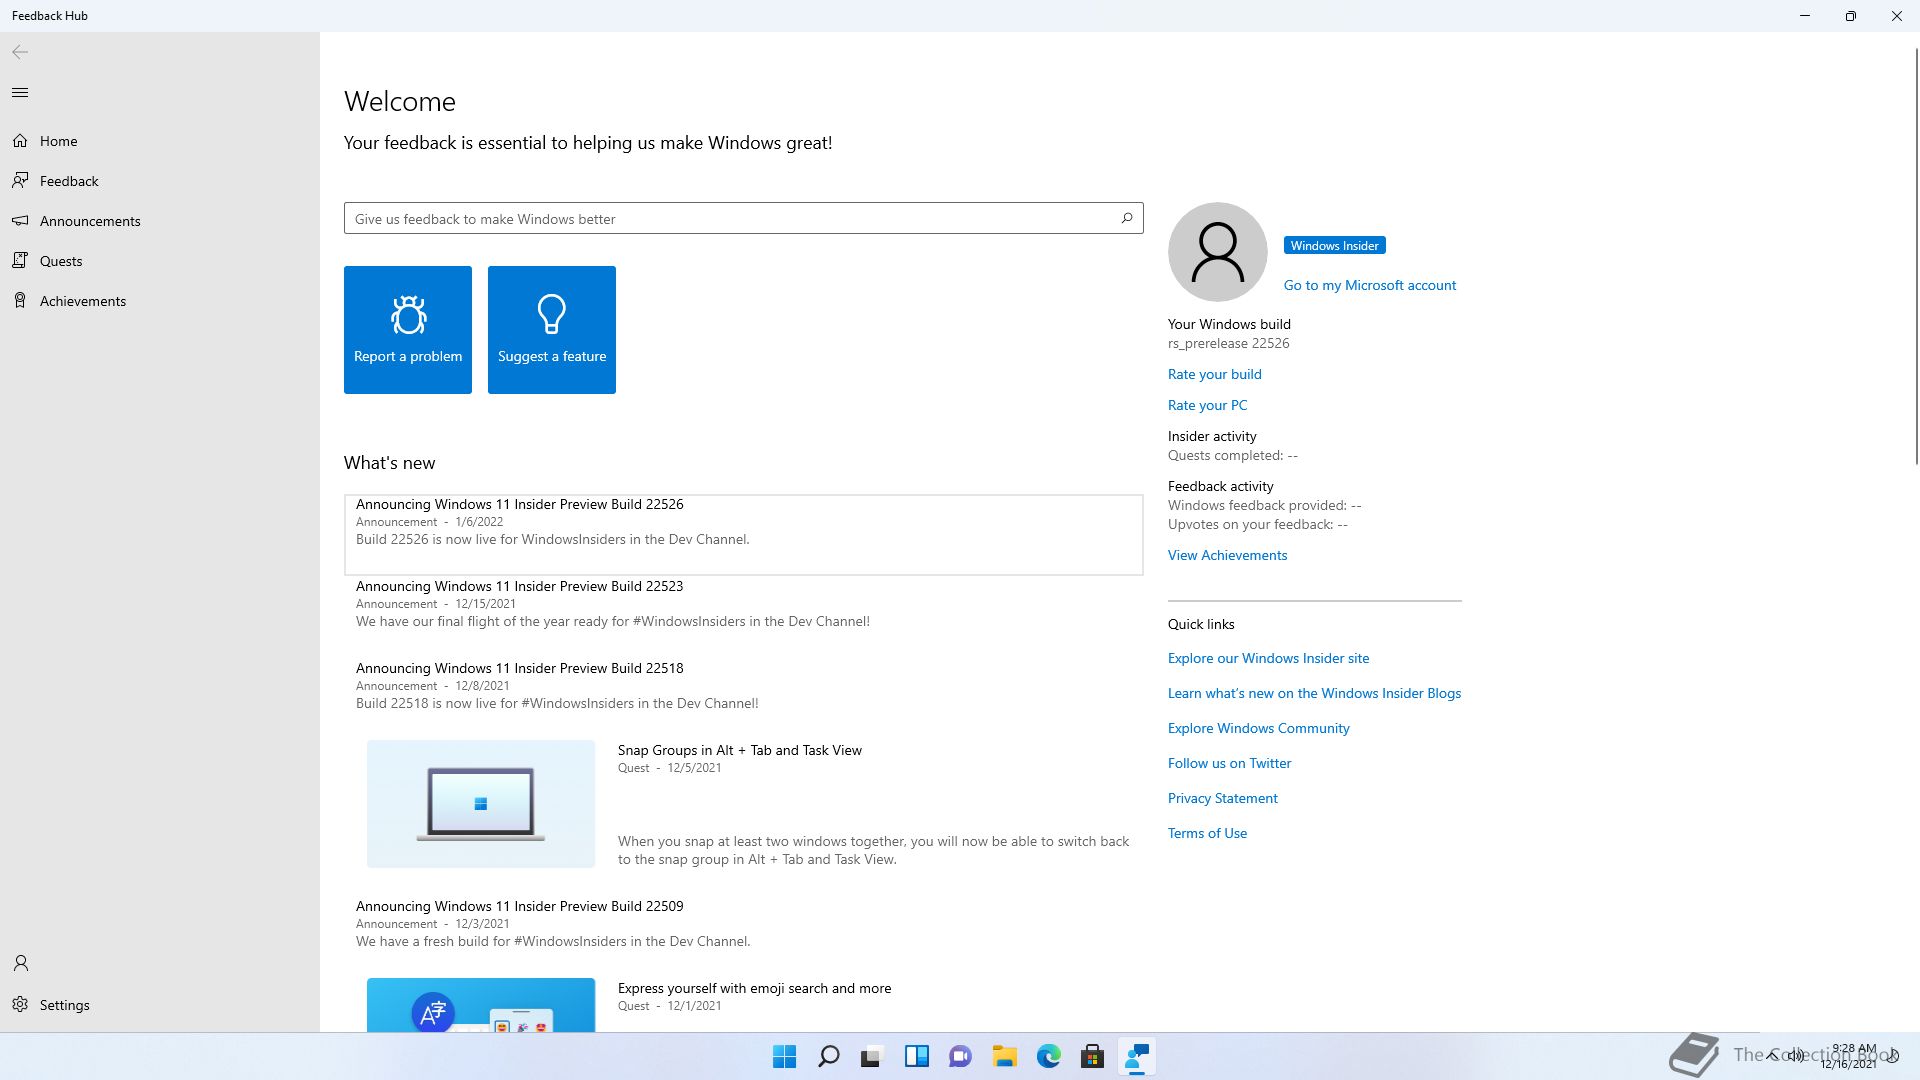Click the bug icon to report a problem
The height and width of the screenshot is (1080, 1920).
408,314
